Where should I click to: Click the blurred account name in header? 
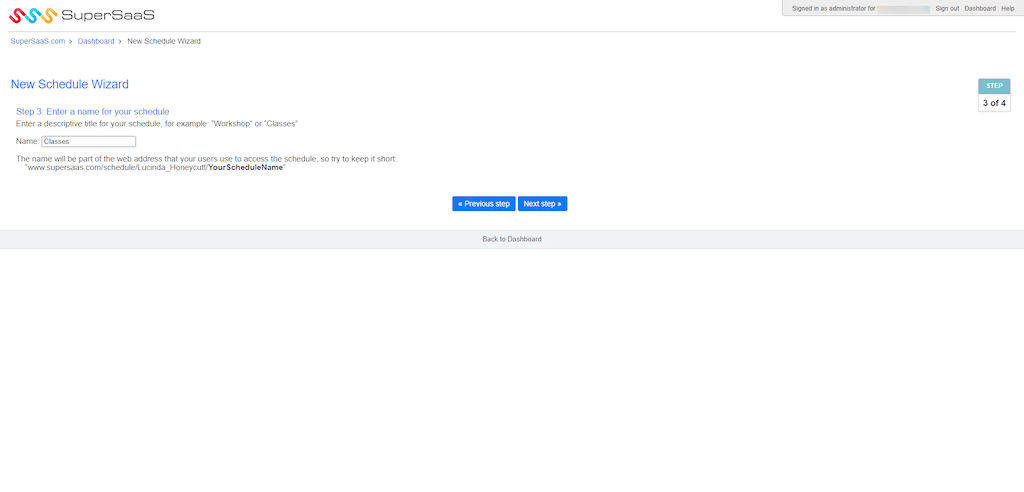904,8
